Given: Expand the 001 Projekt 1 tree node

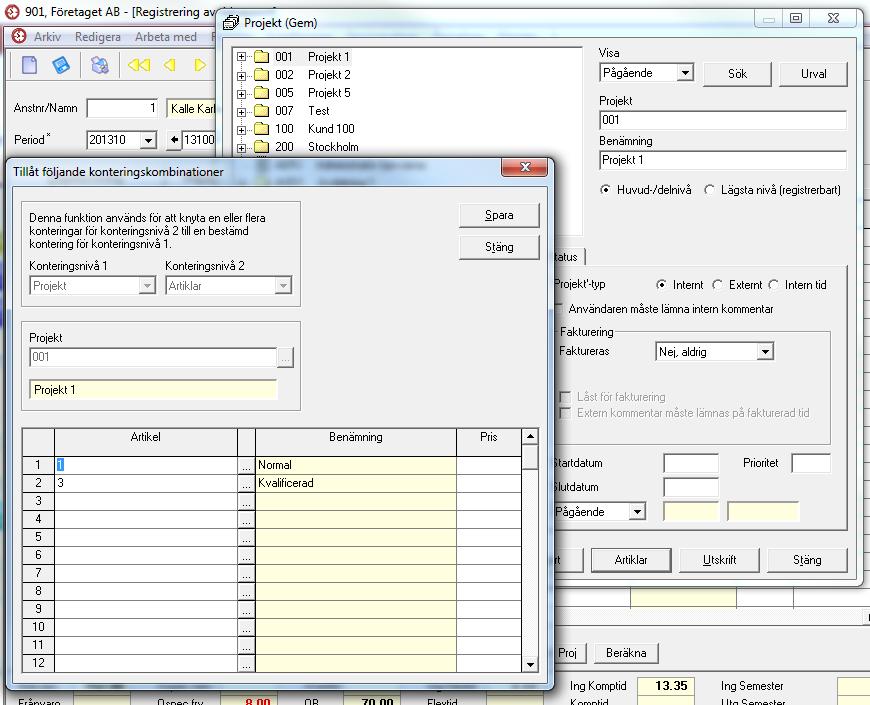Looking at the screenshot, I should (241, 57).
